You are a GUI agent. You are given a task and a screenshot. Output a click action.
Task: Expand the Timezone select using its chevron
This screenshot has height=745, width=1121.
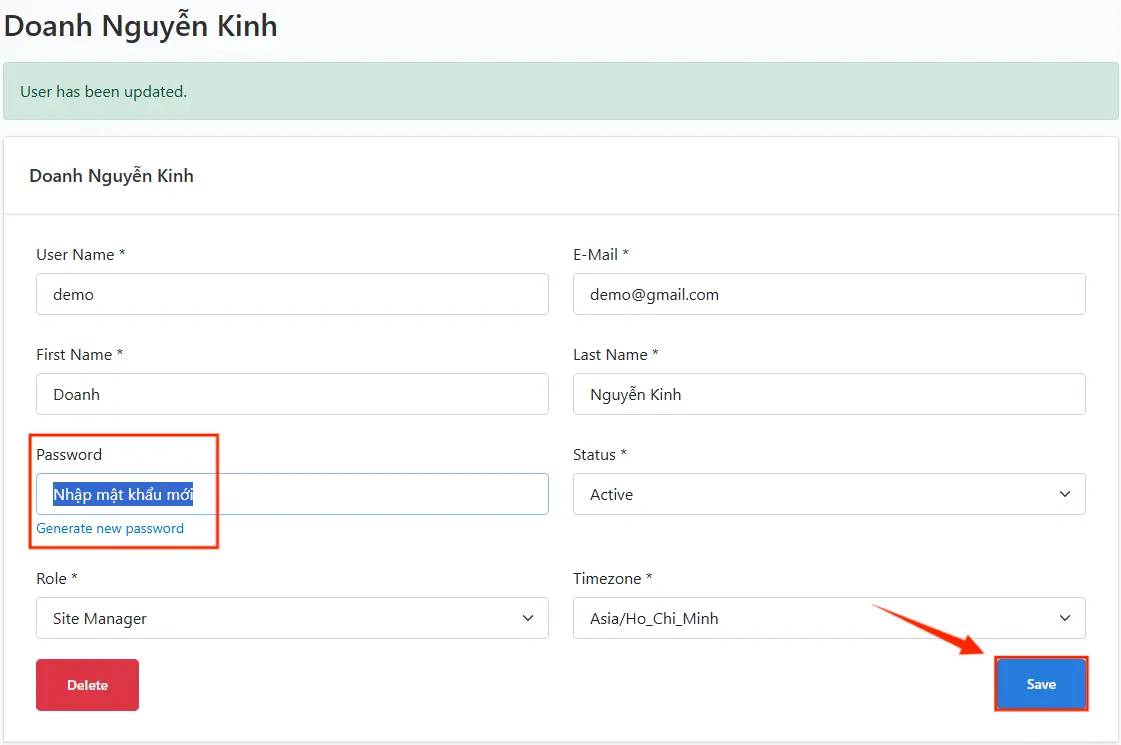pos(1064,618)
